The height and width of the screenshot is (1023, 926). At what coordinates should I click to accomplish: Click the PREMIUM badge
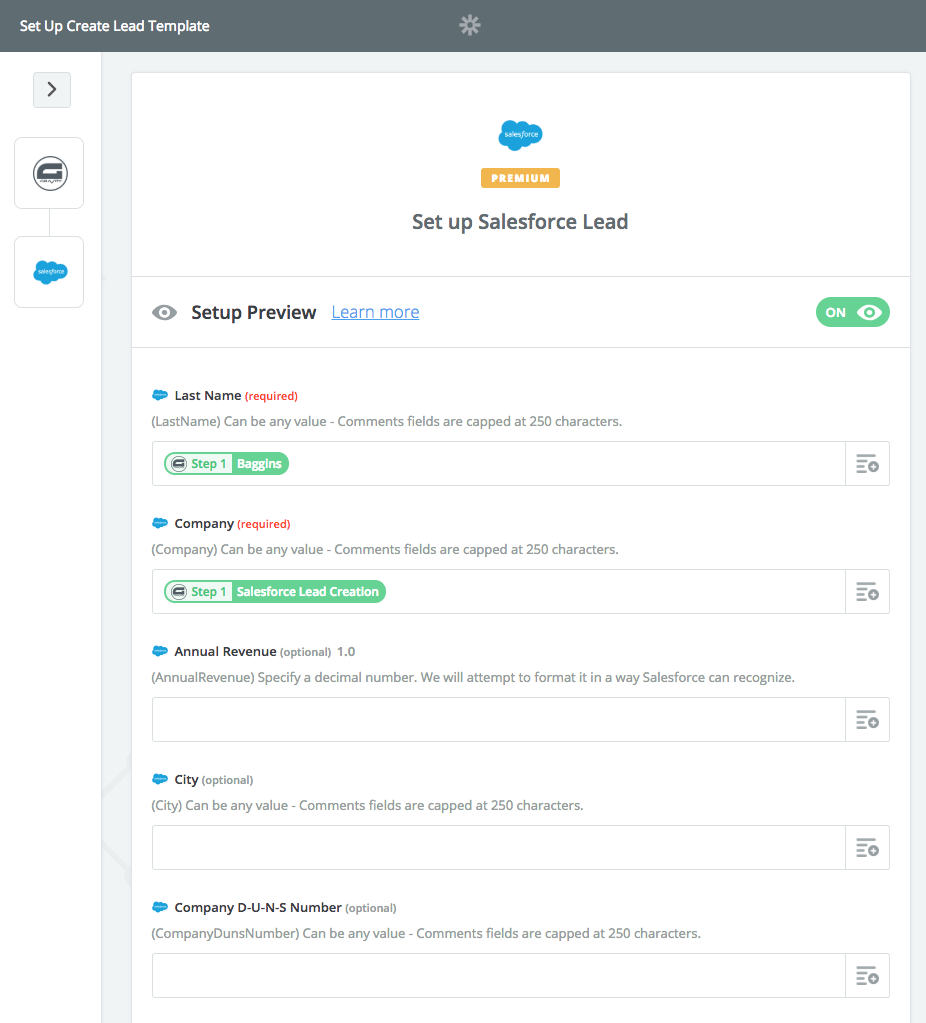(520, 178)
